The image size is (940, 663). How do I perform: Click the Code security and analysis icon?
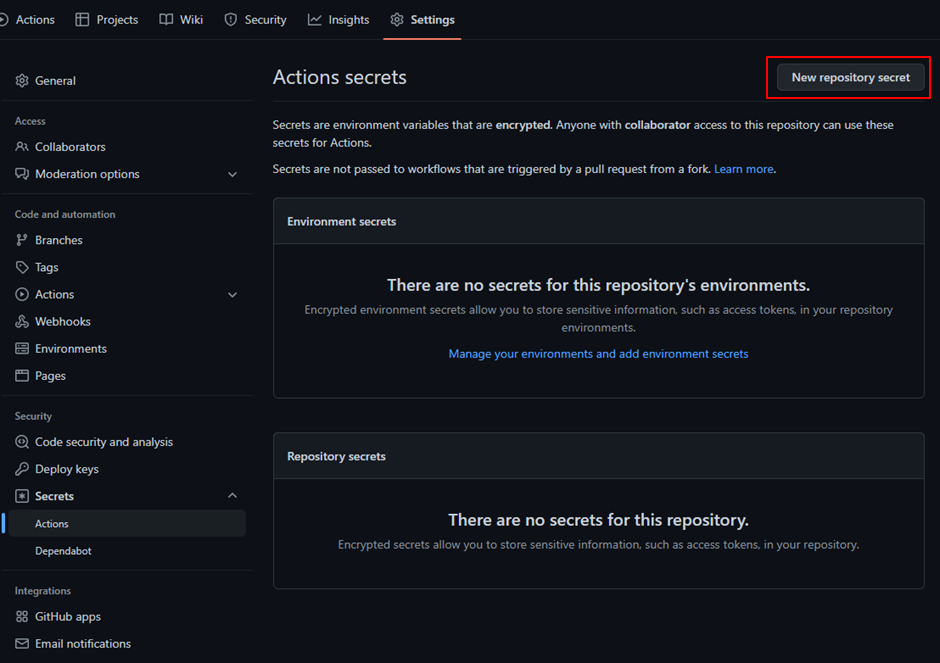click(21, 441)
